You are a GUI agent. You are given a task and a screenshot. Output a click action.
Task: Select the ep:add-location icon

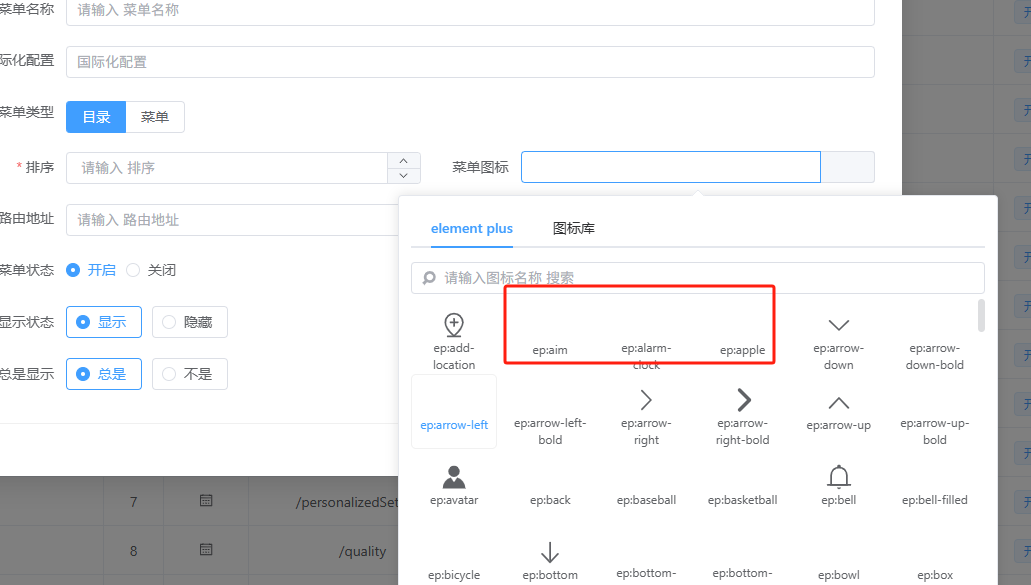(x=454, y=340)
